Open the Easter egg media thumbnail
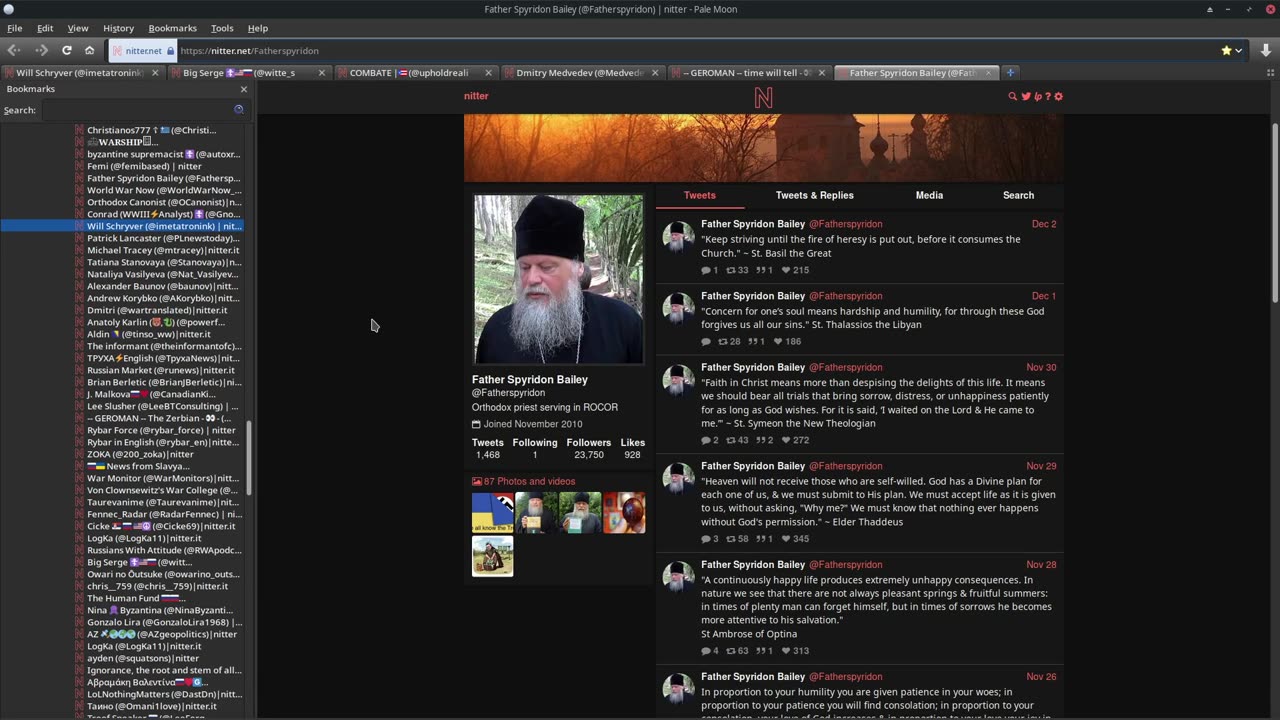The height and width of the screenshot is (720, 1280). [624, 513]
